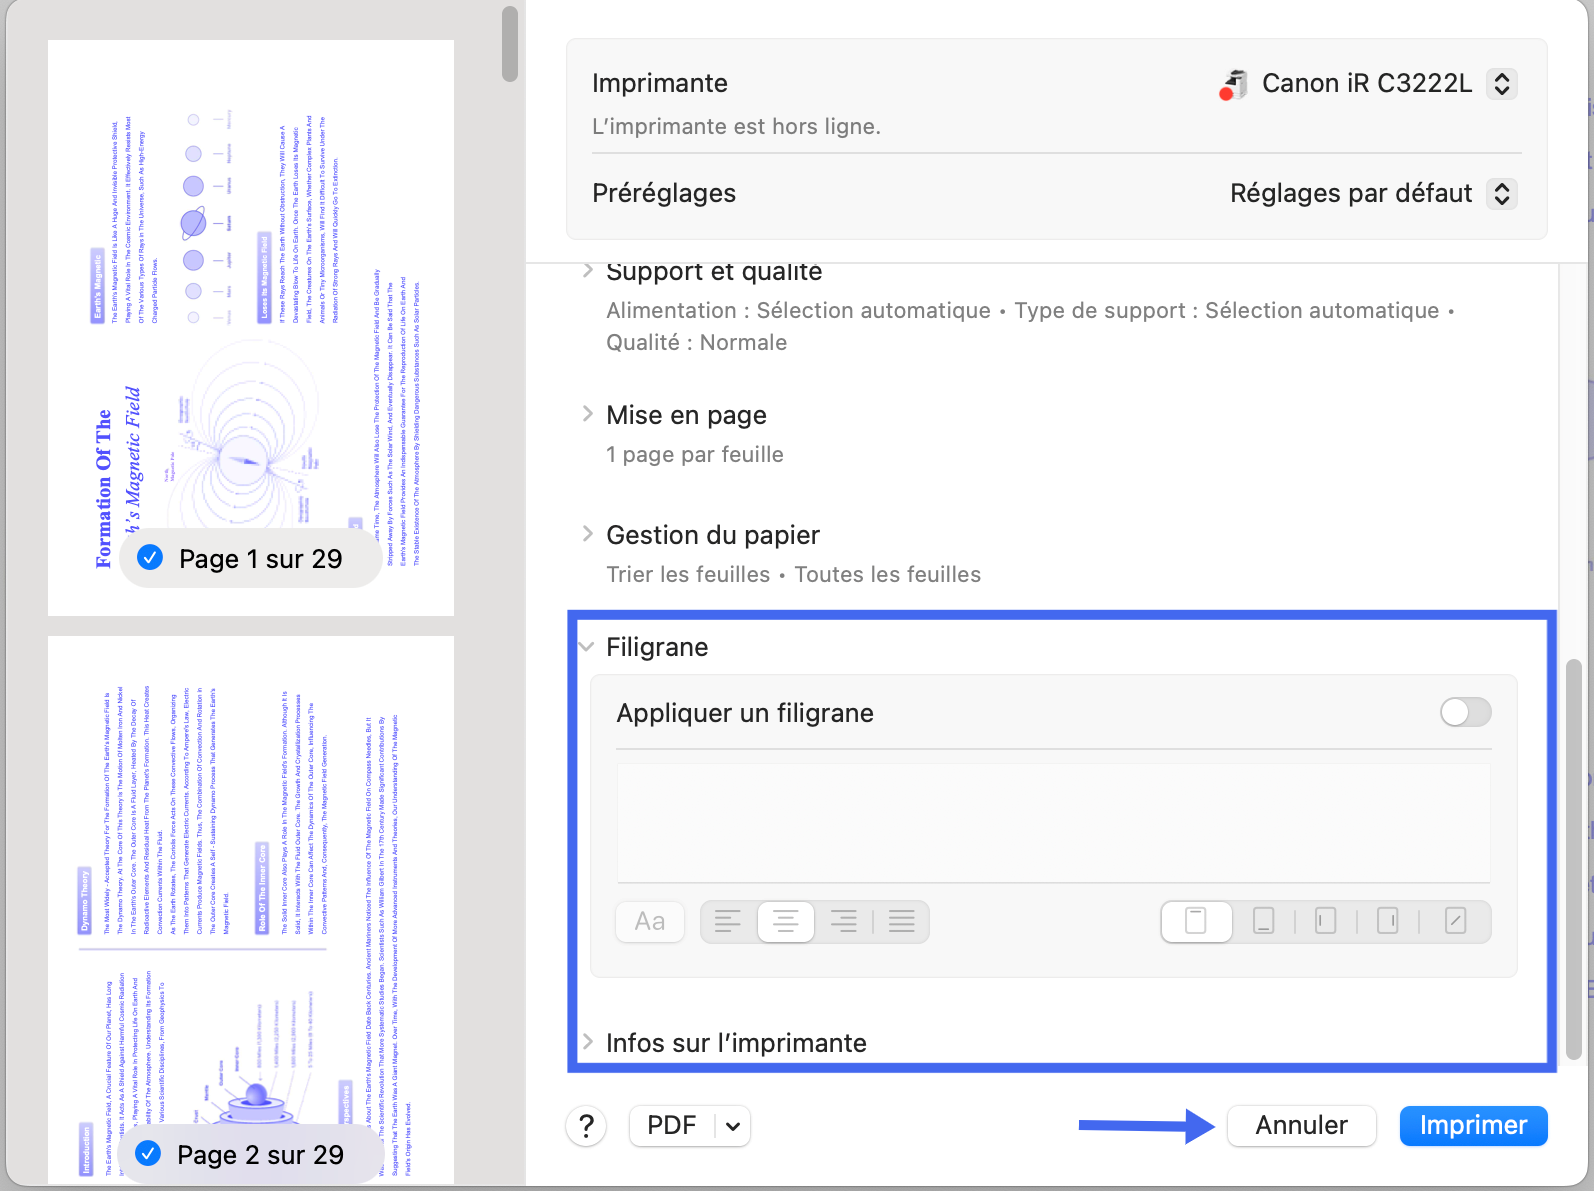1594x1191 pixels.
Task: Open the Réglages par défaut presets dropdown
Action: (1501, 193)
